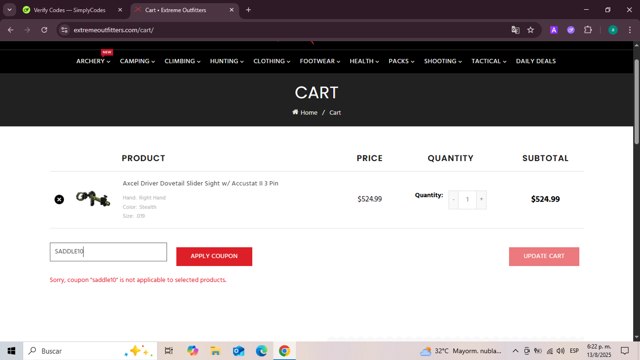This screenshot has height=360, width=640.
Task: Expand the CAMPING menu
Action: tap(137, 61)
